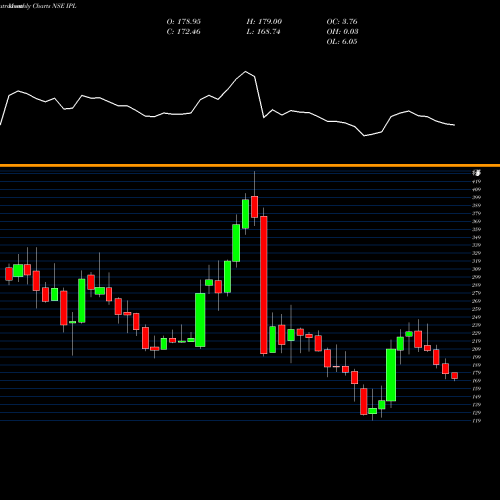This screenshot has height=500, width=500.
Task: Click the 119 price axis label
Action: coord(477,421)
